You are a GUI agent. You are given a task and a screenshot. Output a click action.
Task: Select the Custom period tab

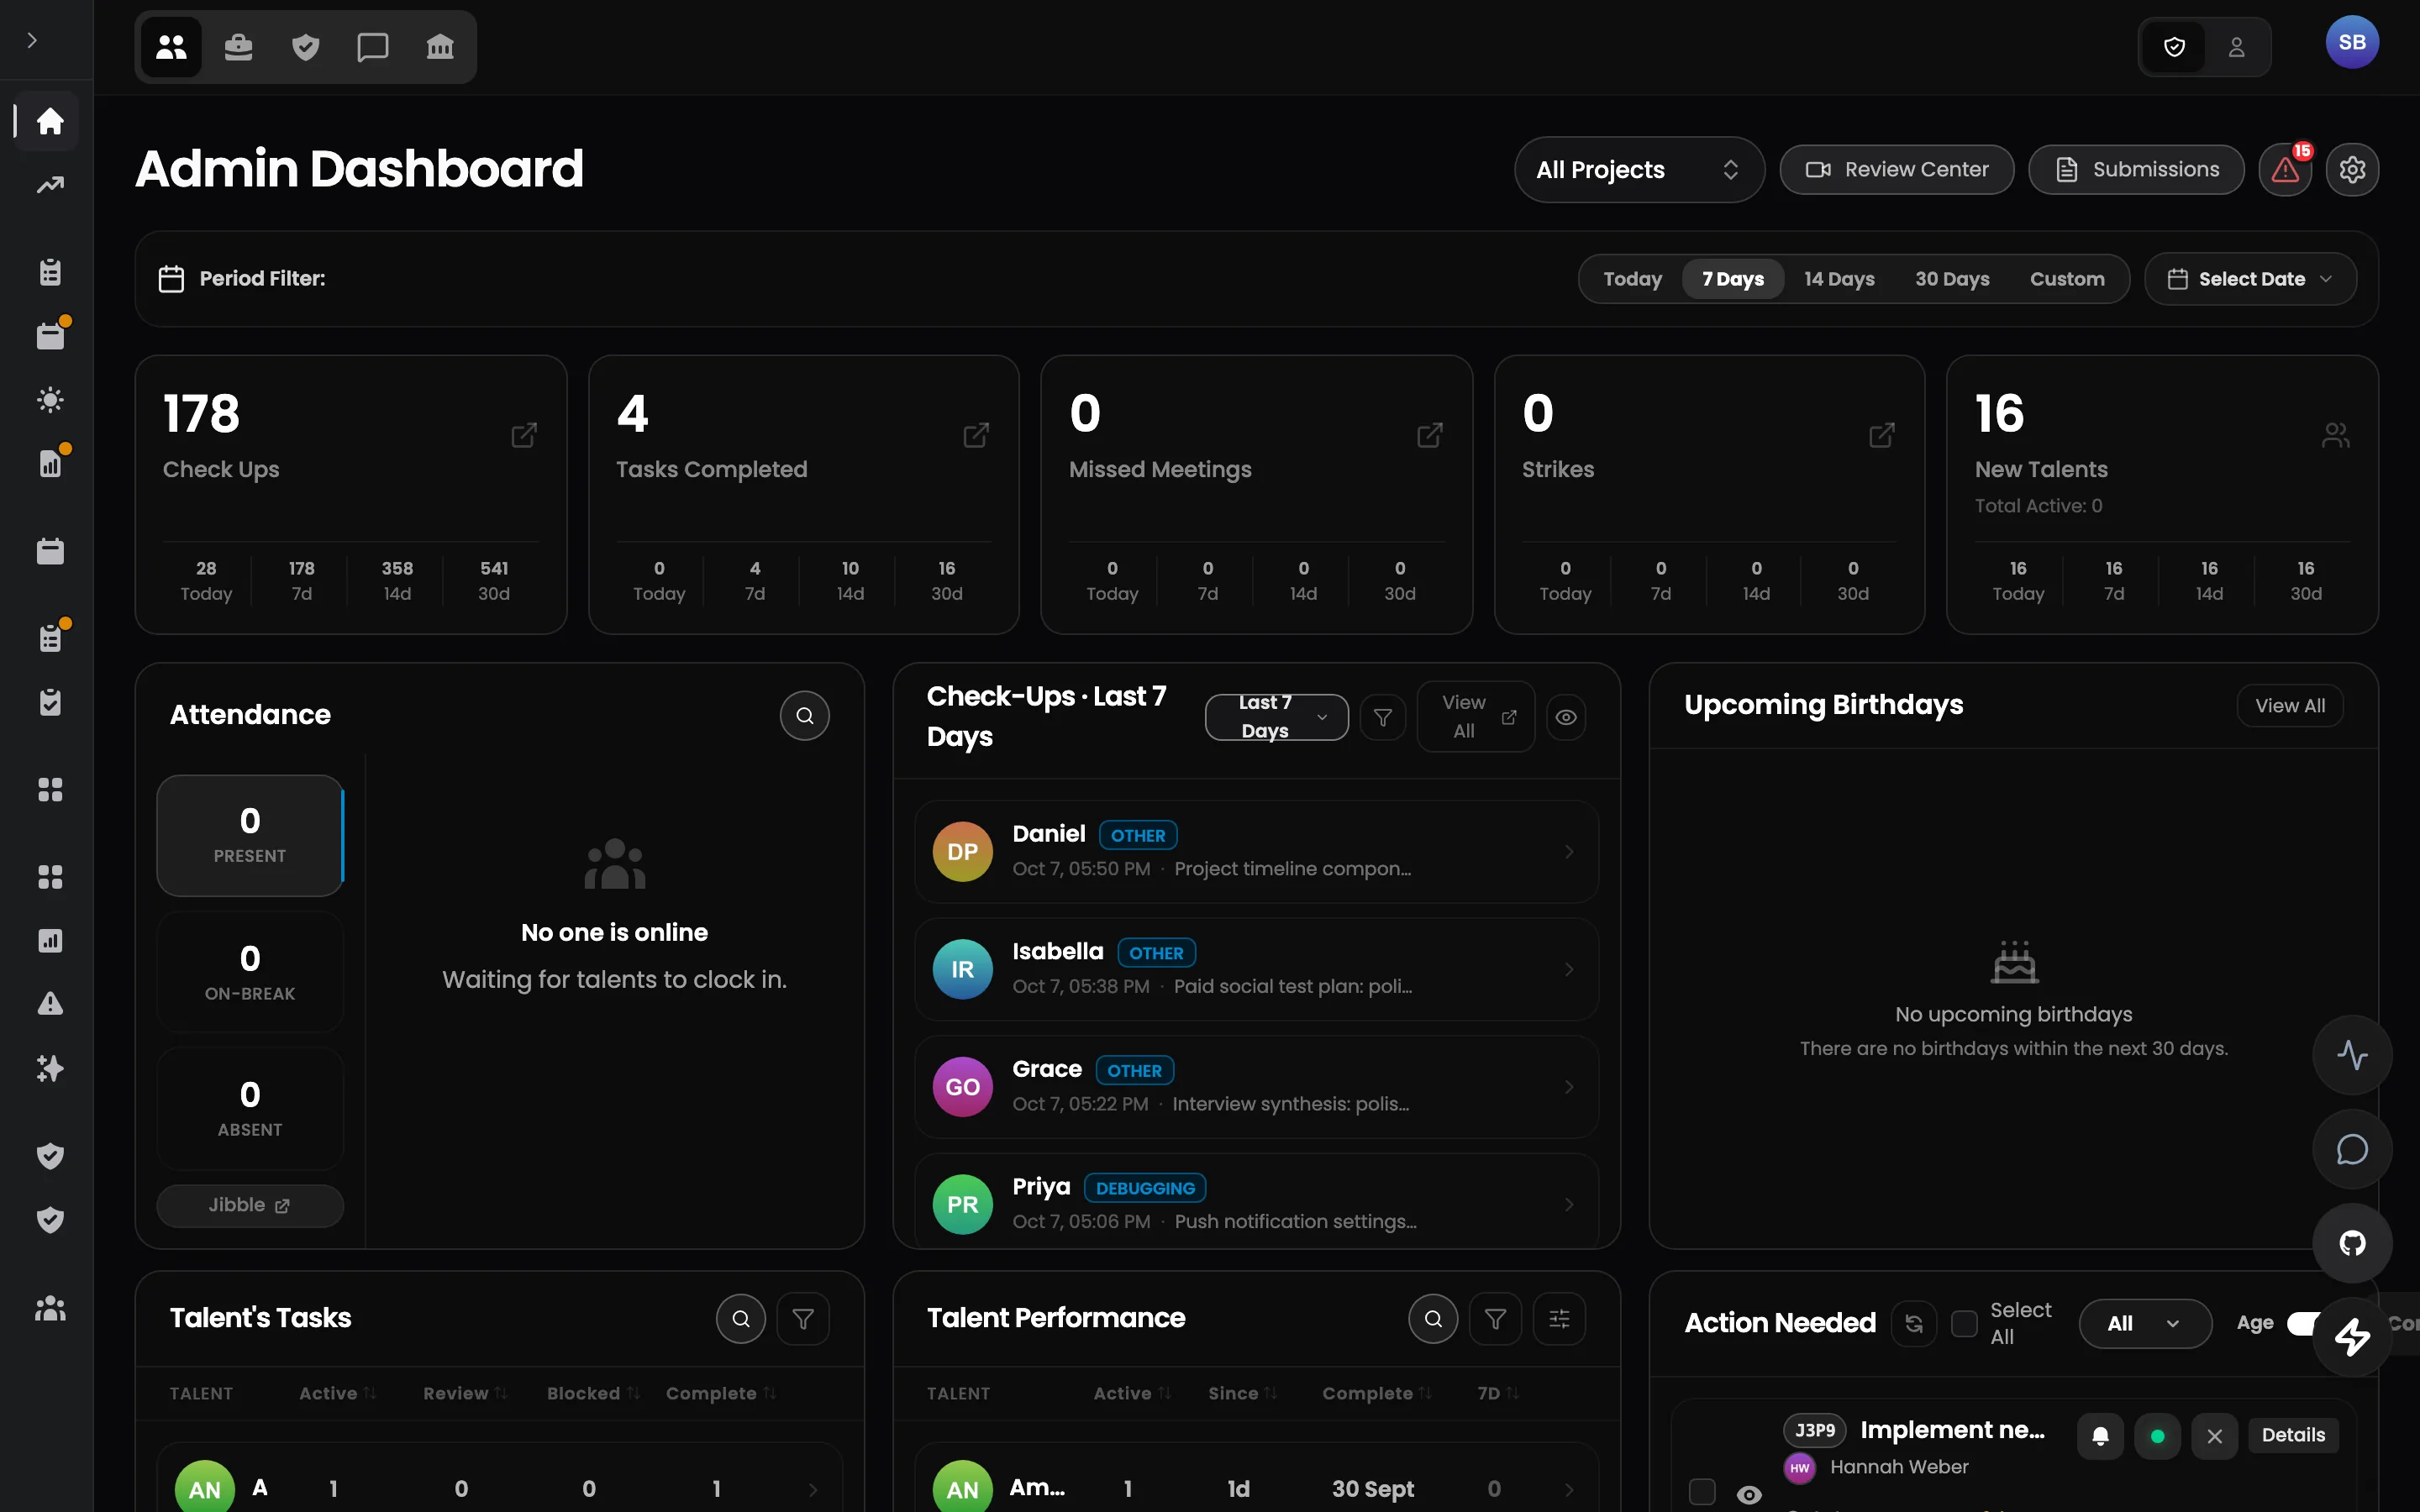click(2067, 279)
